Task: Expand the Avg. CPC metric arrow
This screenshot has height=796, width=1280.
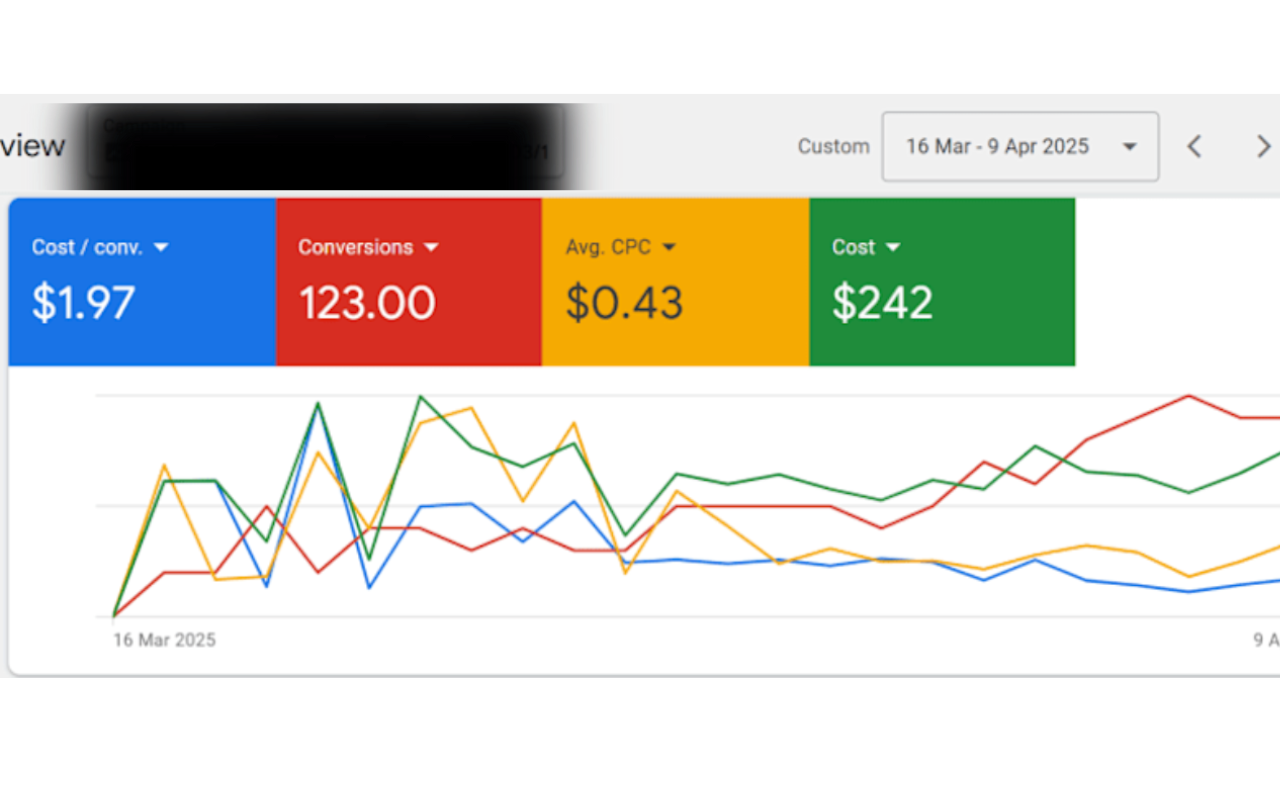Action: click(669, 247)
